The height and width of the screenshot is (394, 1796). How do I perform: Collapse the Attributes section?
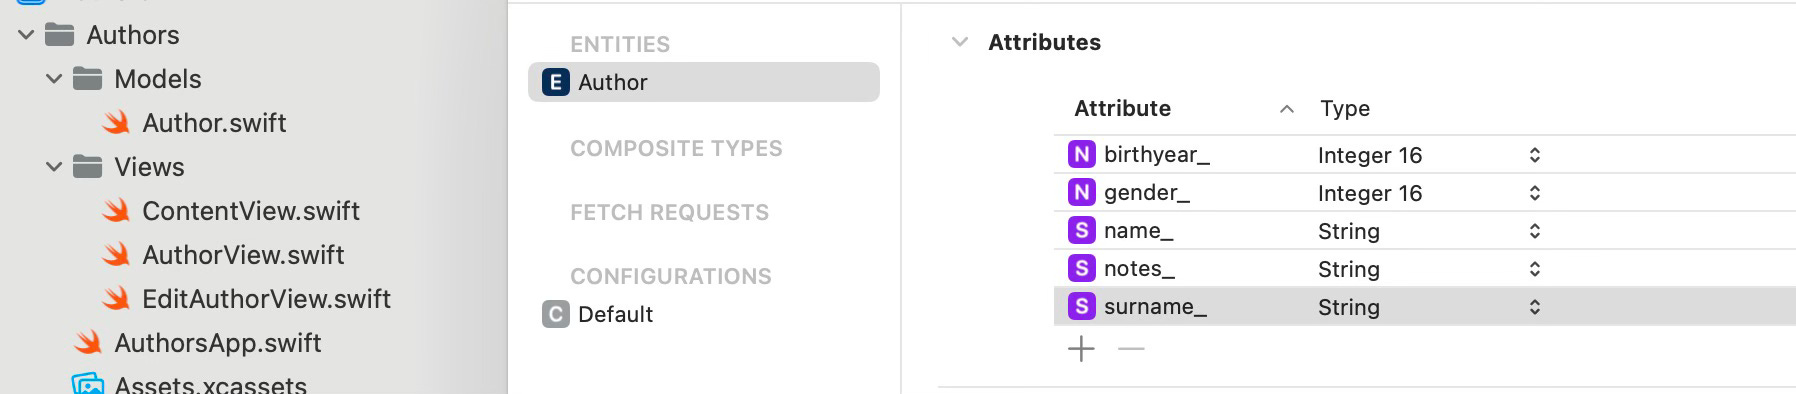(x=960, y=42)
